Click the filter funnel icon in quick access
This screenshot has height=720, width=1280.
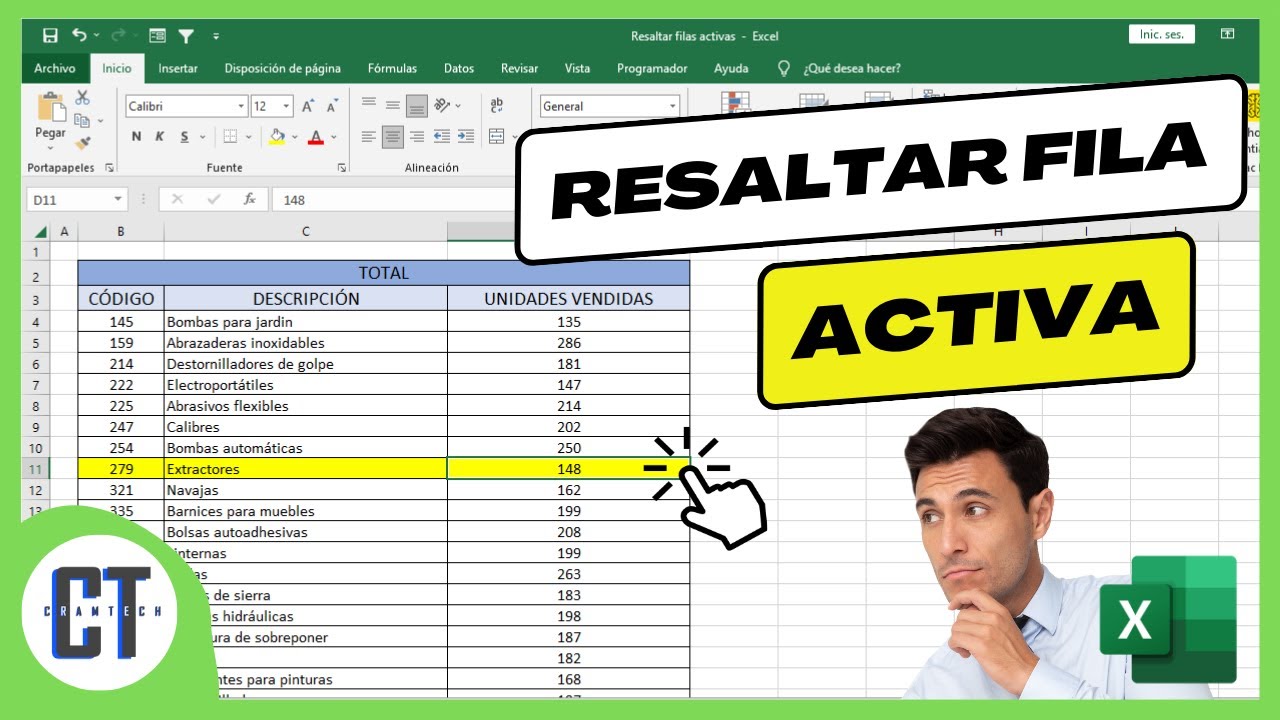(186, 35)
